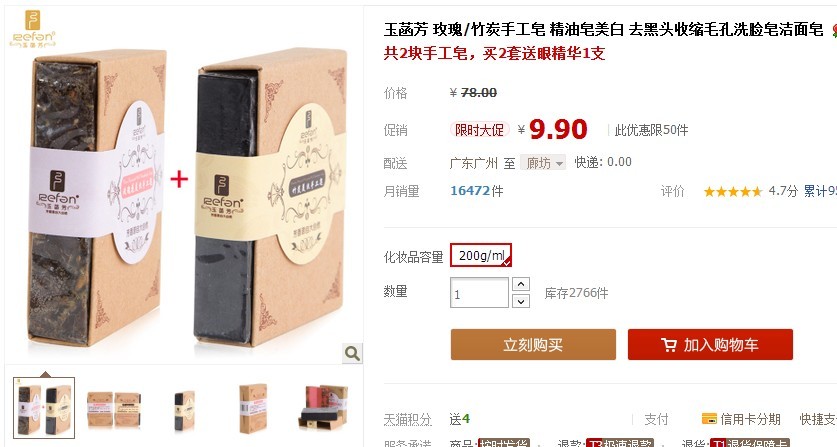Select the 200g/ml capacity option
The image size is (837, 447).
pyautogui.click(x=481, y=255)
